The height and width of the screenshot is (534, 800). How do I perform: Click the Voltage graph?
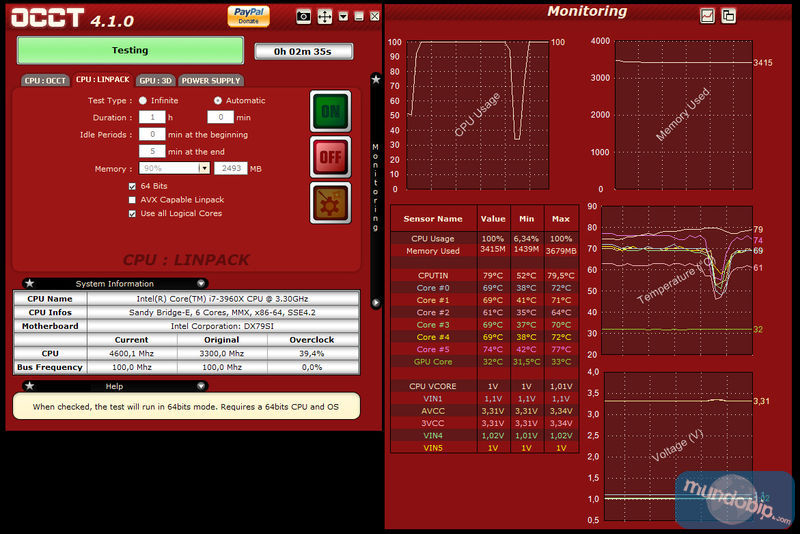click(x=679, y=446)
